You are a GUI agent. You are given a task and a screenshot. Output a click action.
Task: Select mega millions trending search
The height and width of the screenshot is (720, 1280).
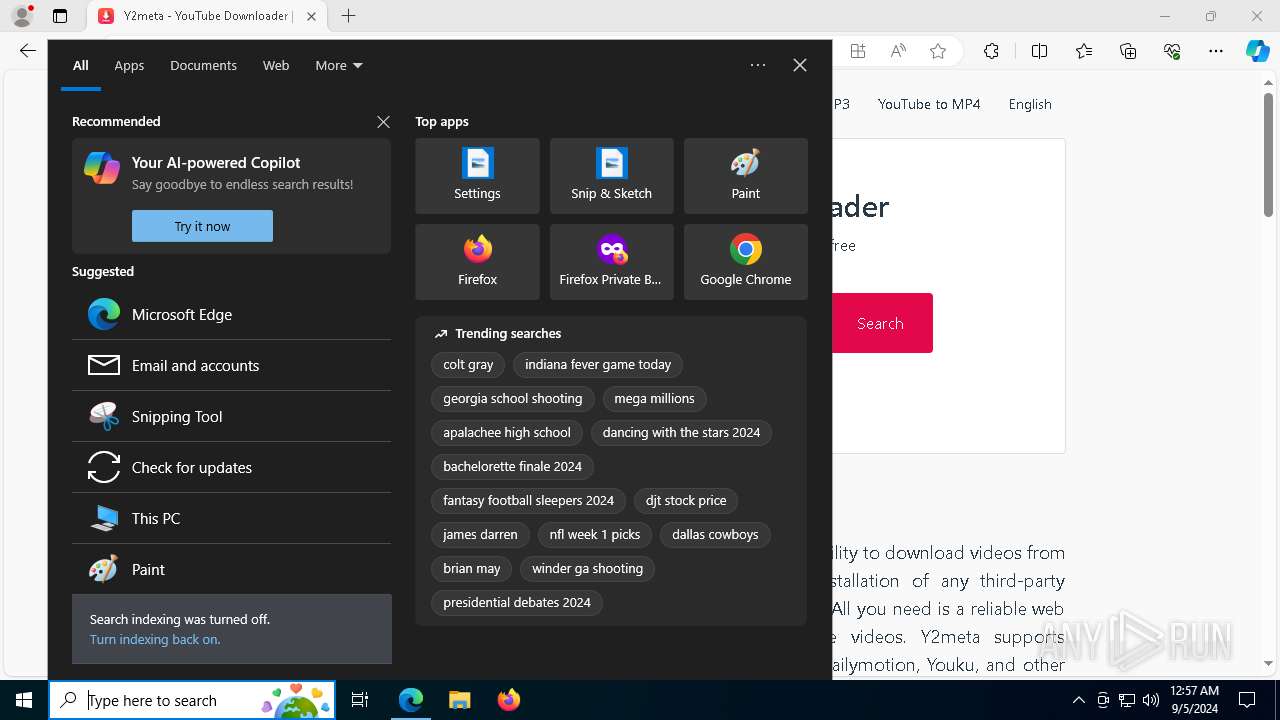coord(654,399)
